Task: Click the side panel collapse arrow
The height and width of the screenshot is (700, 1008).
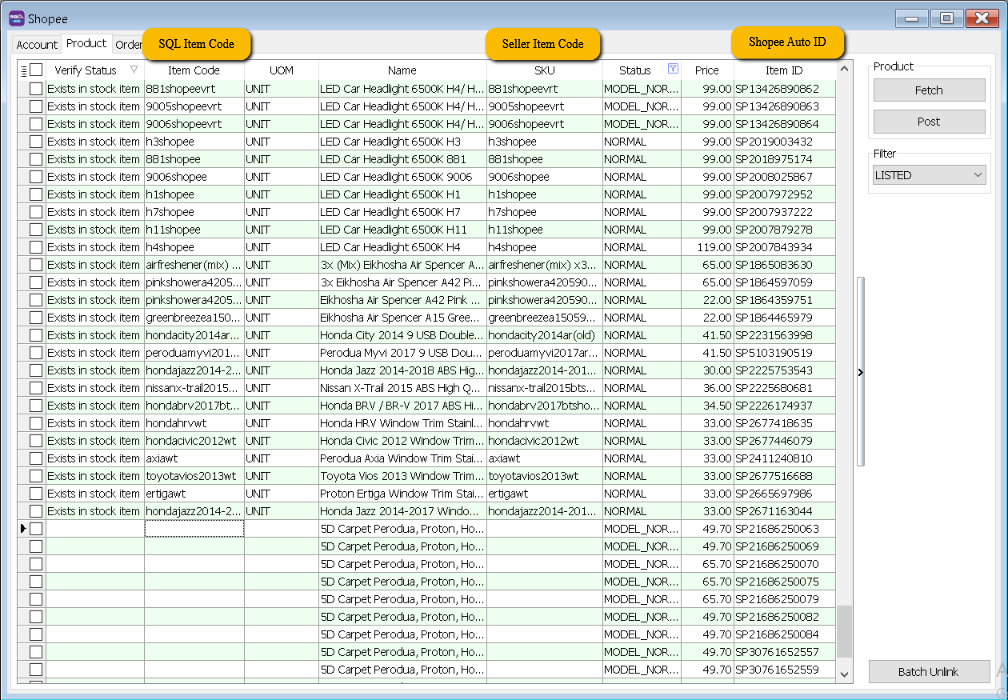Action: [860, 372]
